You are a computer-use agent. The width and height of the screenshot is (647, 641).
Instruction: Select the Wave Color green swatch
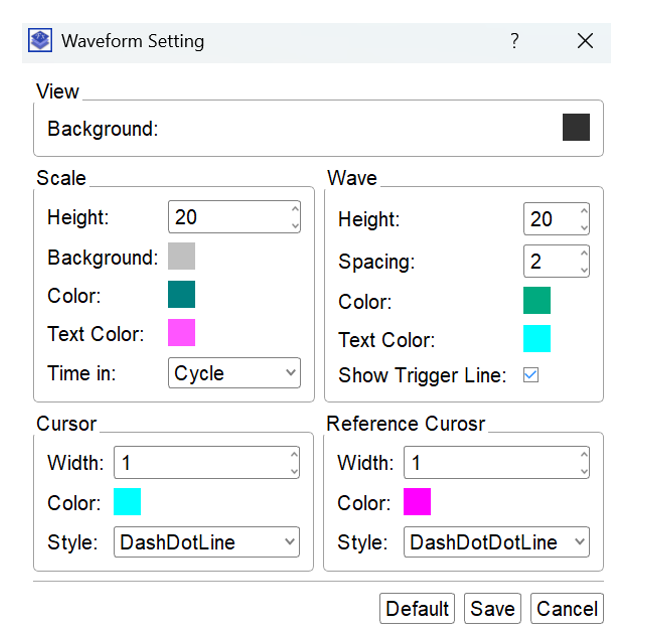(x=537, y=301)
